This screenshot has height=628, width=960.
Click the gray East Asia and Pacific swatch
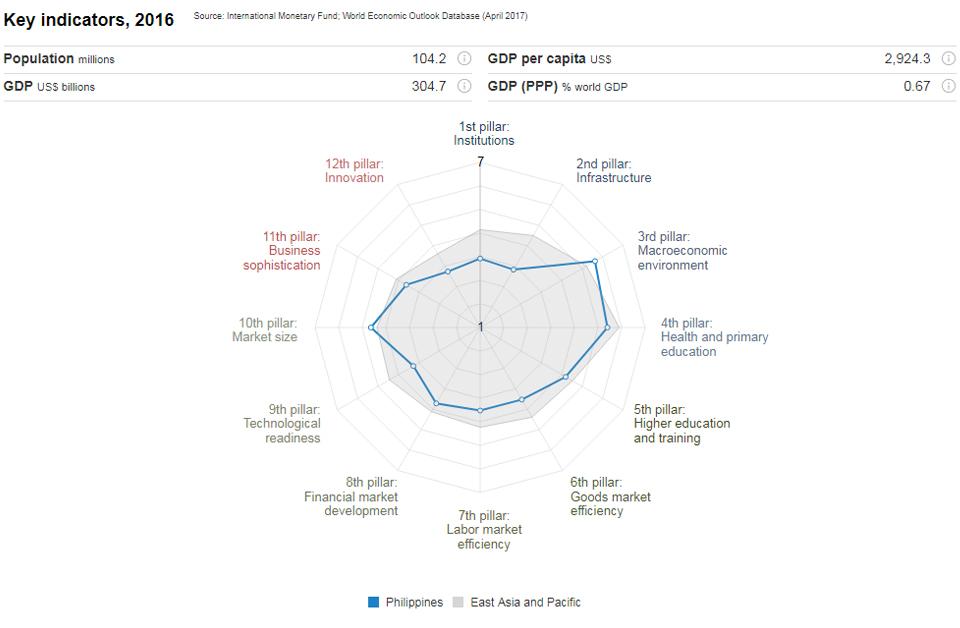click(x=459, y=602)
